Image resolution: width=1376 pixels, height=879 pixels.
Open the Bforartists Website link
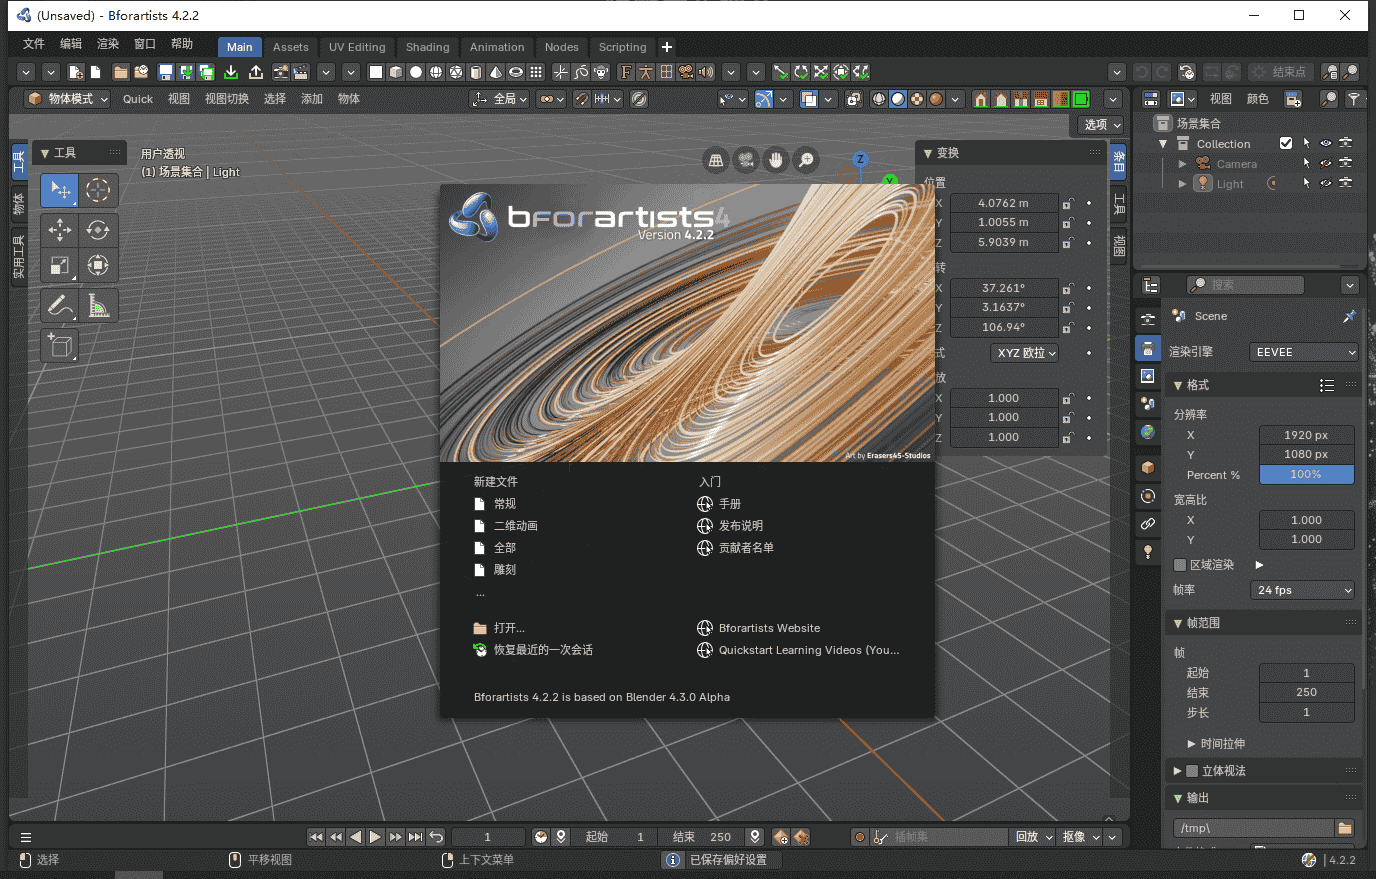[x=768, y=628]
